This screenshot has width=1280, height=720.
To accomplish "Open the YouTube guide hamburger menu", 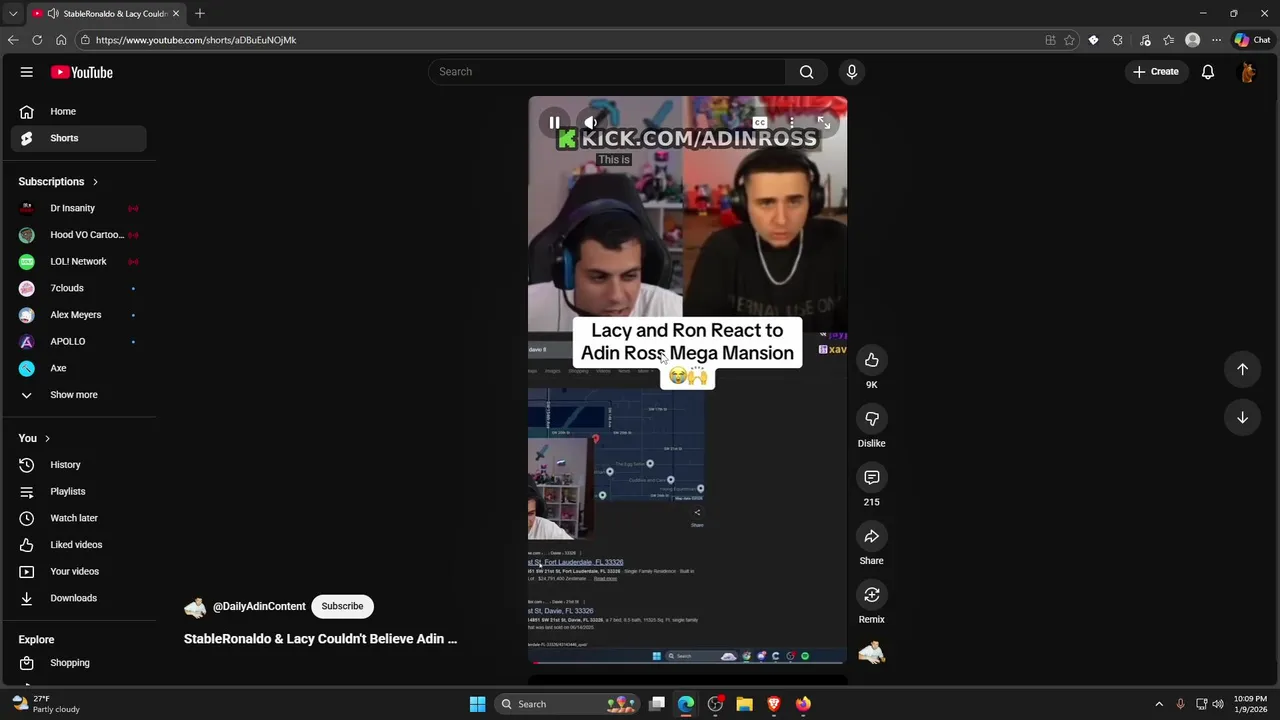I will click(x=27, y=72).
